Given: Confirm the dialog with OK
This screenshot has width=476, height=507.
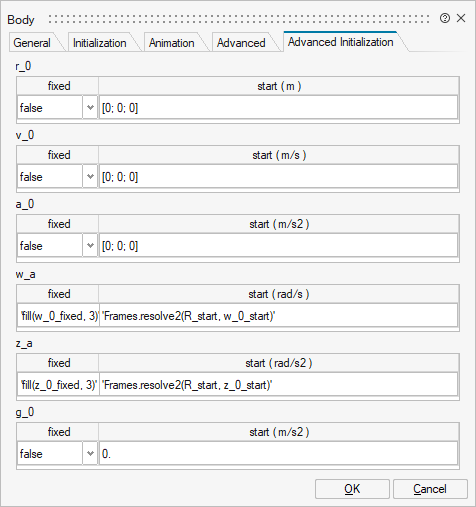Looking at the screenshot, I should coord(352,489).
